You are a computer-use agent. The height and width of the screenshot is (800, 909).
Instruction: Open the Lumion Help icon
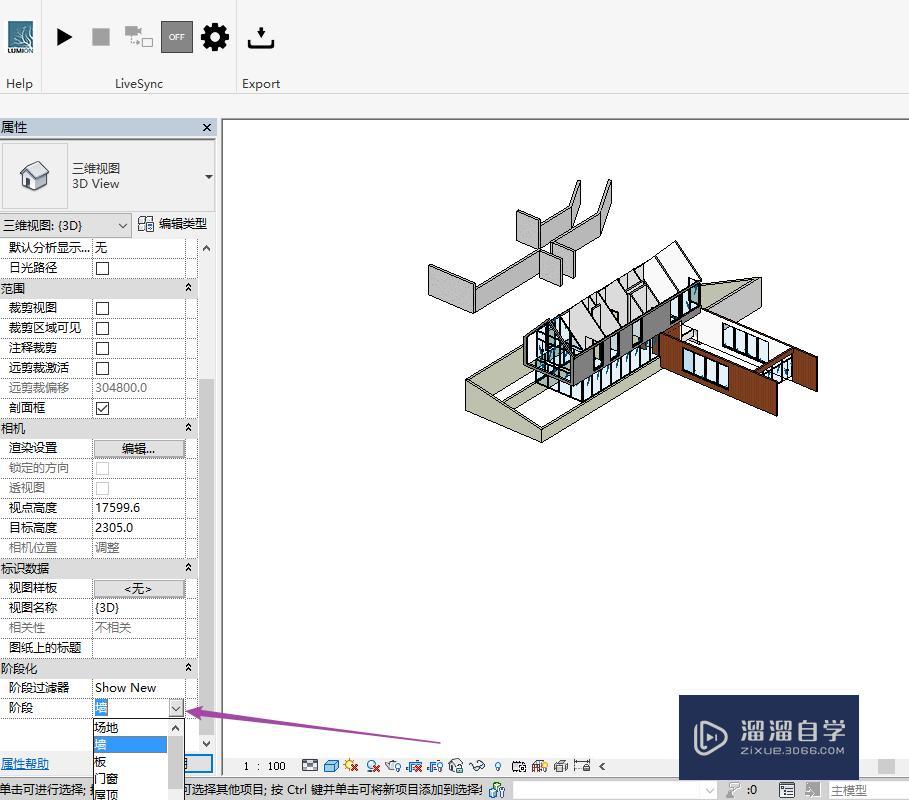(20, 37)
